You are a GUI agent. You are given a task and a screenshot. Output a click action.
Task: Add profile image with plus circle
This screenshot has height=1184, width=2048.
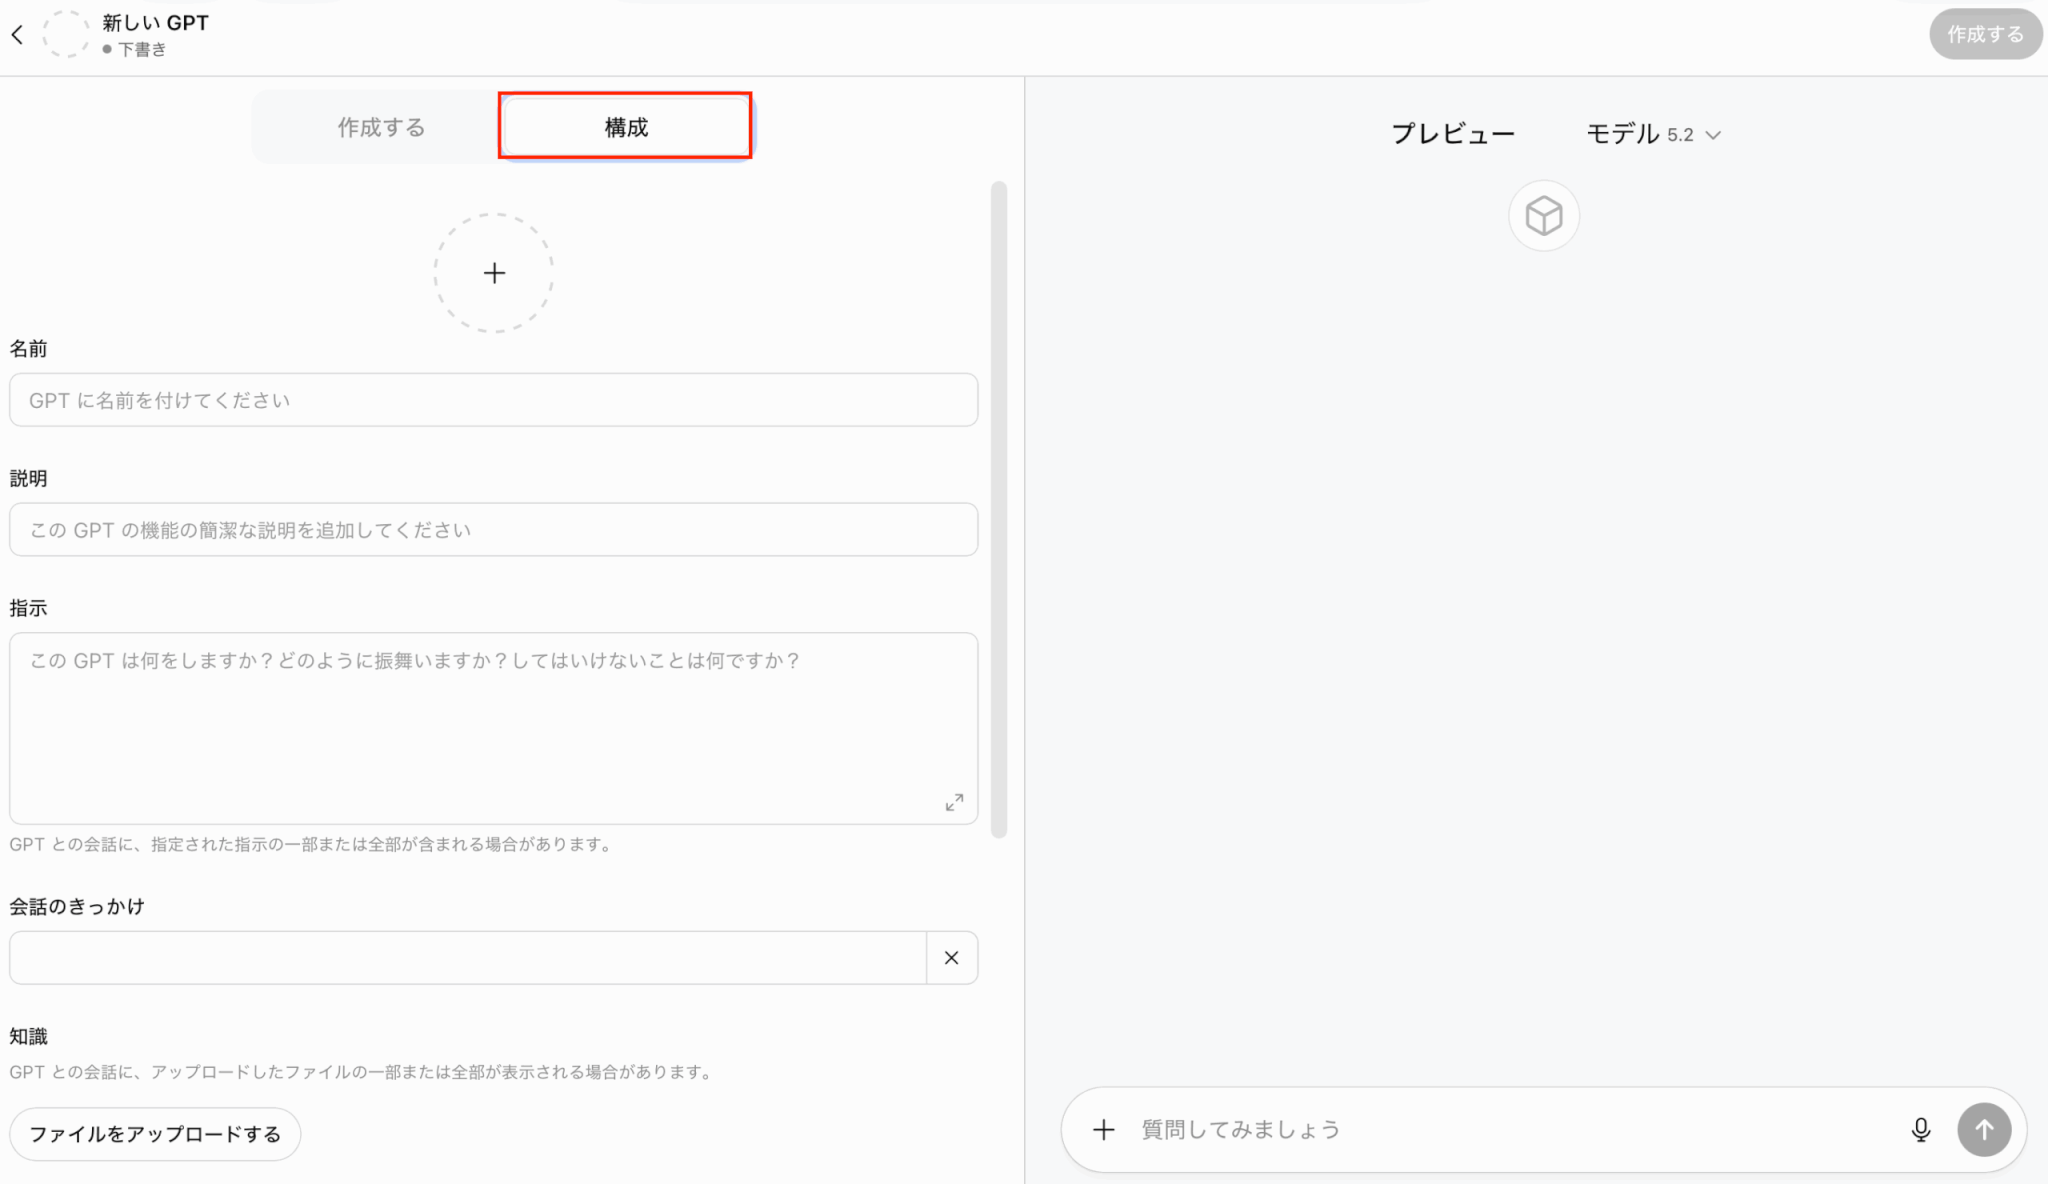coord(494,273)
